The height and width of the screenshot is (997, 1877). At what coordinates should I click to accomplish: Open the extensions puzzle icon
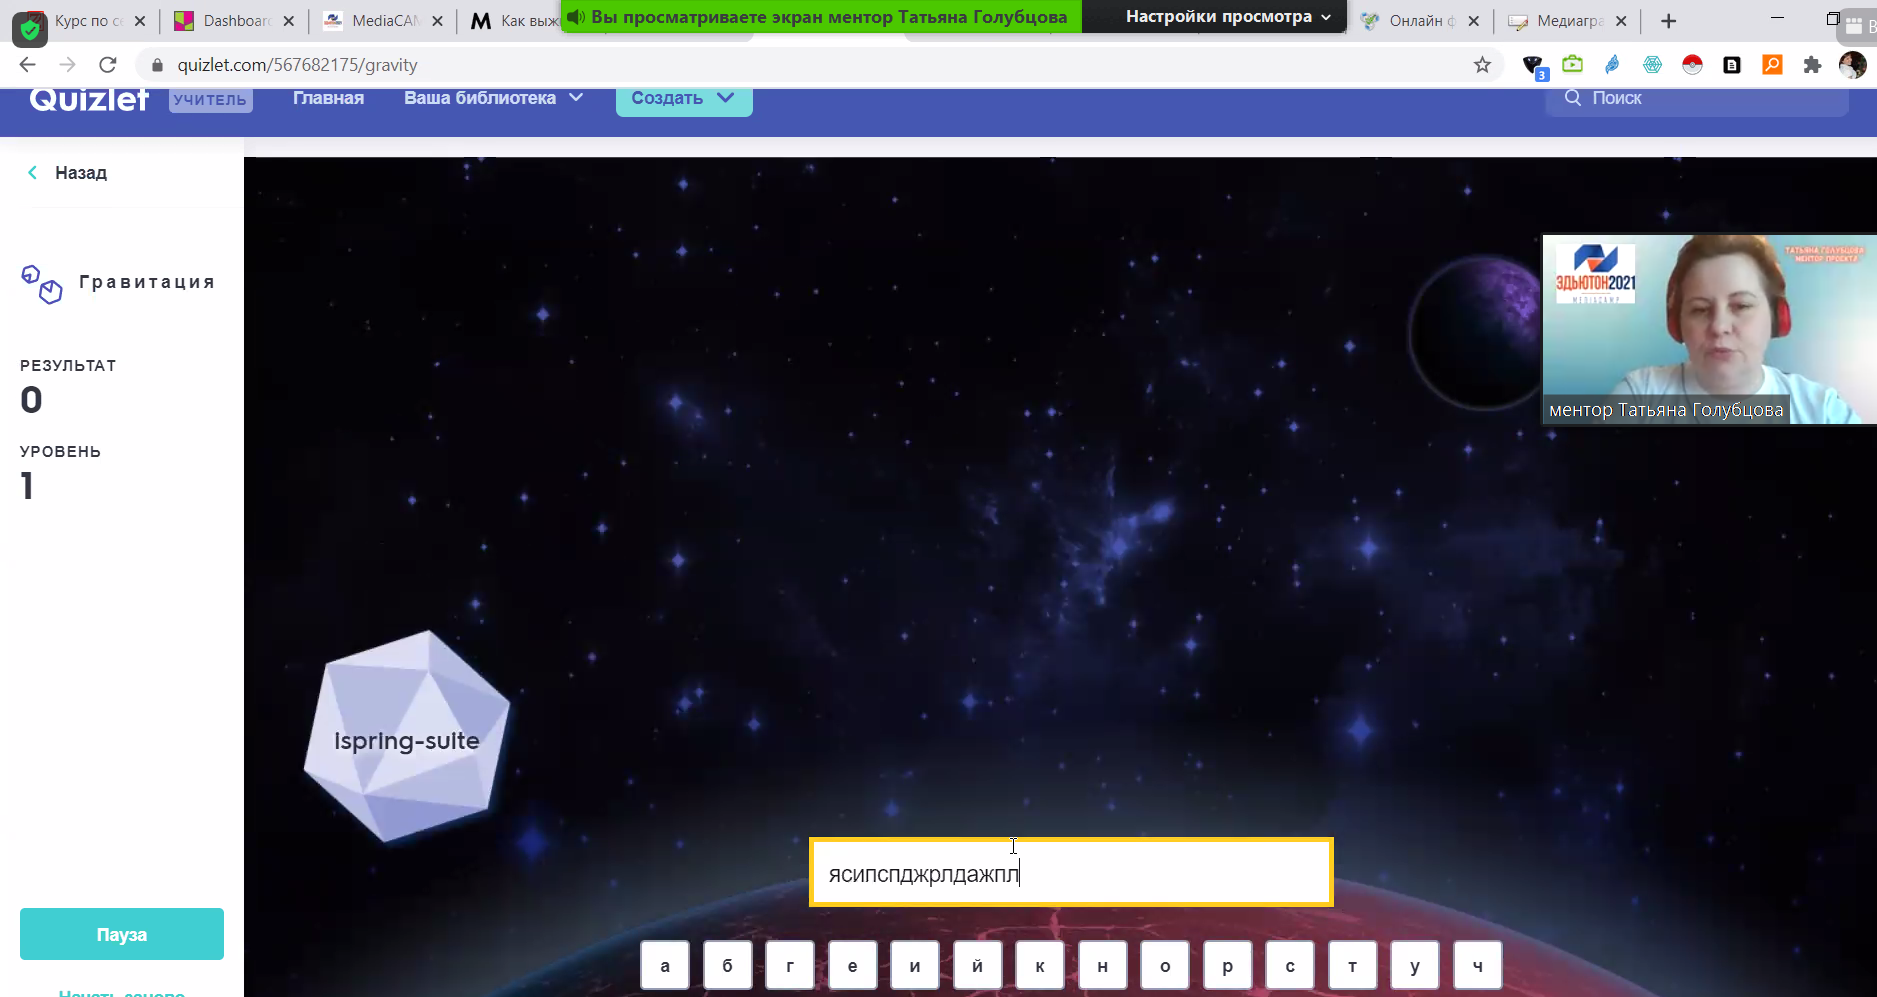tap(1812, 65)
